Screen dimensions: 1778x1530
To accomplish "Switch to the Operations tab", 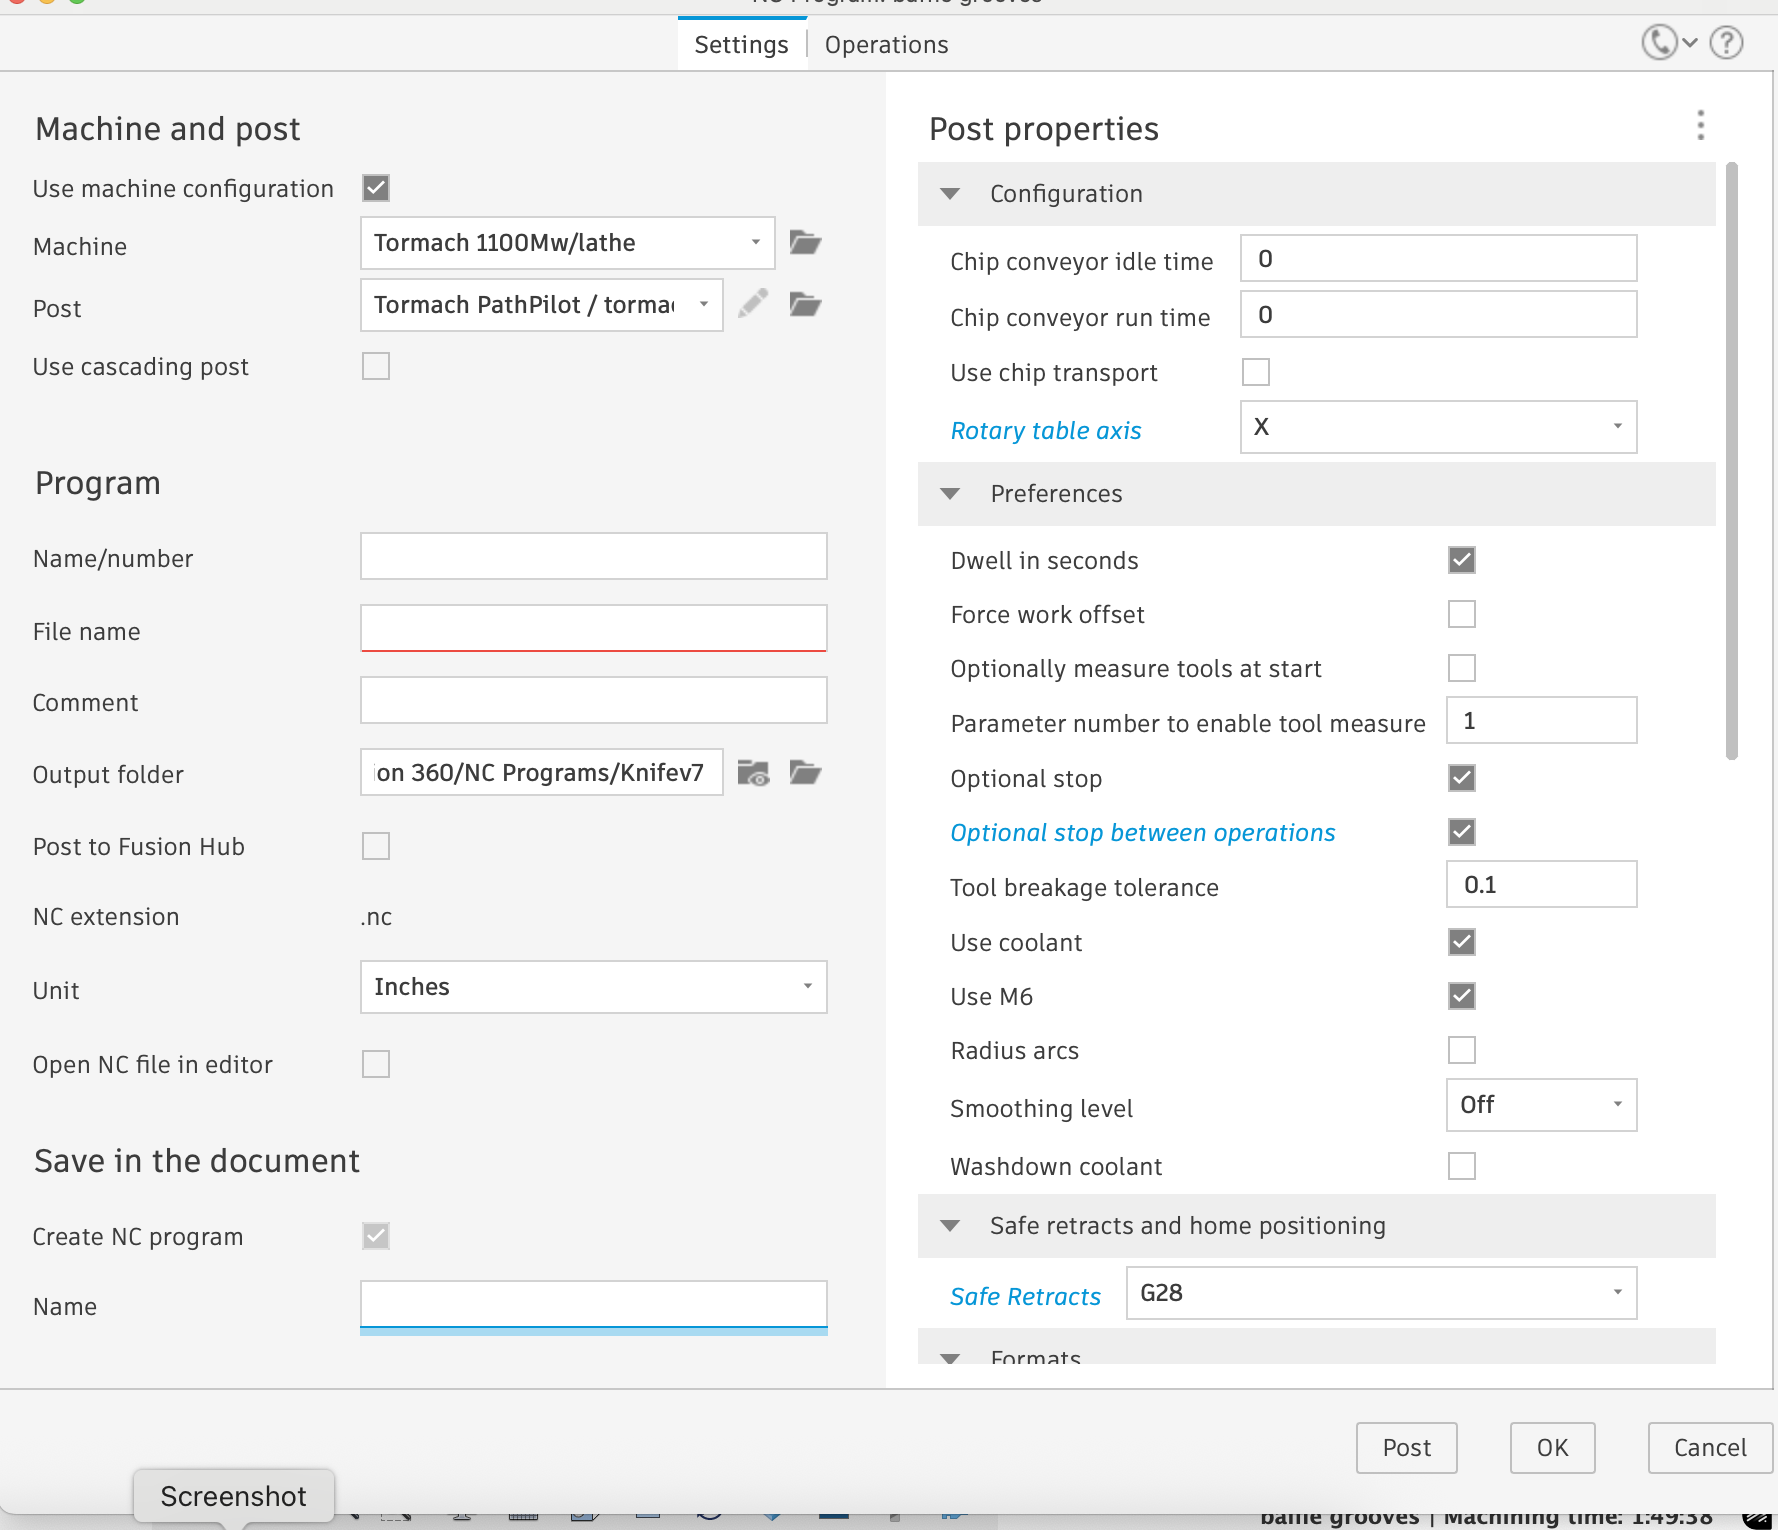I will click(x=886, y=45).
